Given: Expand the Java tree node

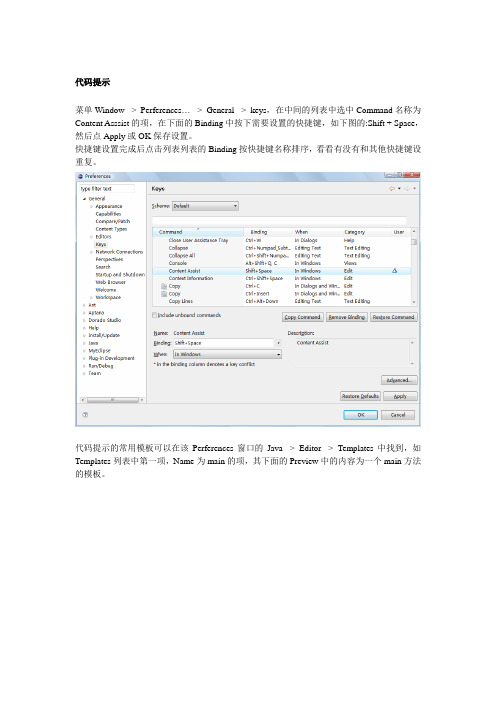Looking at the screenshot, I should point(85,343).
